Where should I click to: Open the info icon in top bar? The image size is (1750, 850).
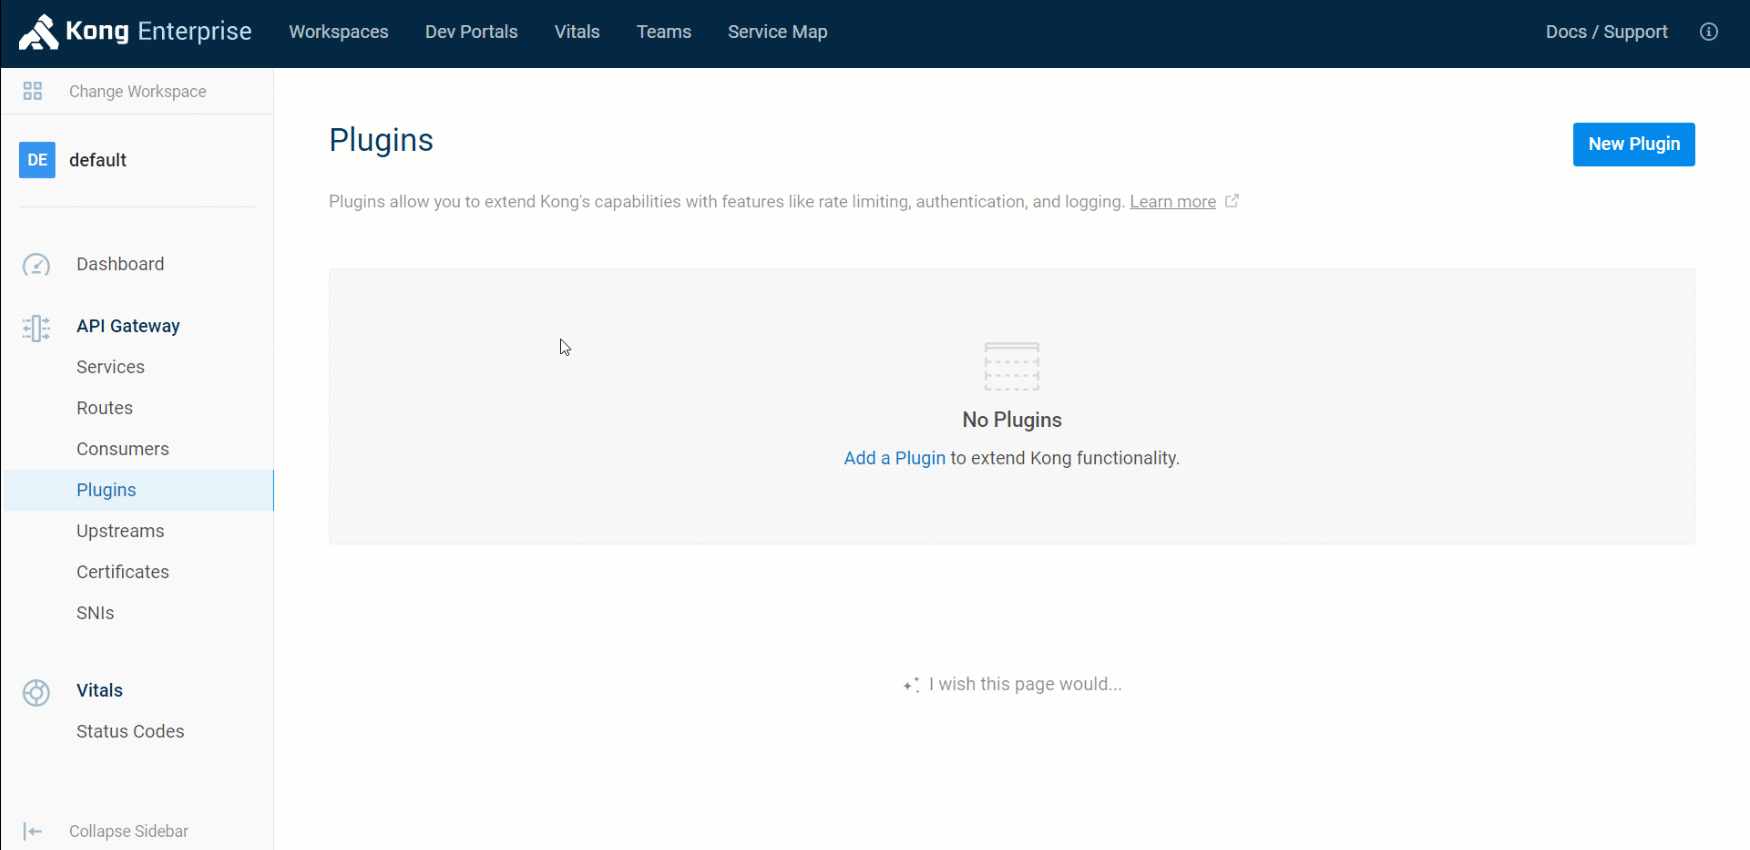click(1709, 32)
